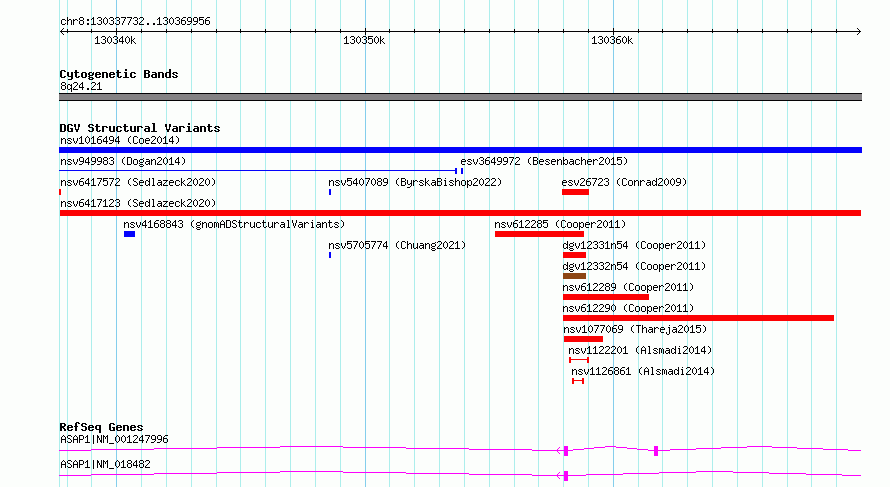890x487 pixels.
Task: Select nsv949983 (Dogan2014) label
Action: [x=123, y=161]
